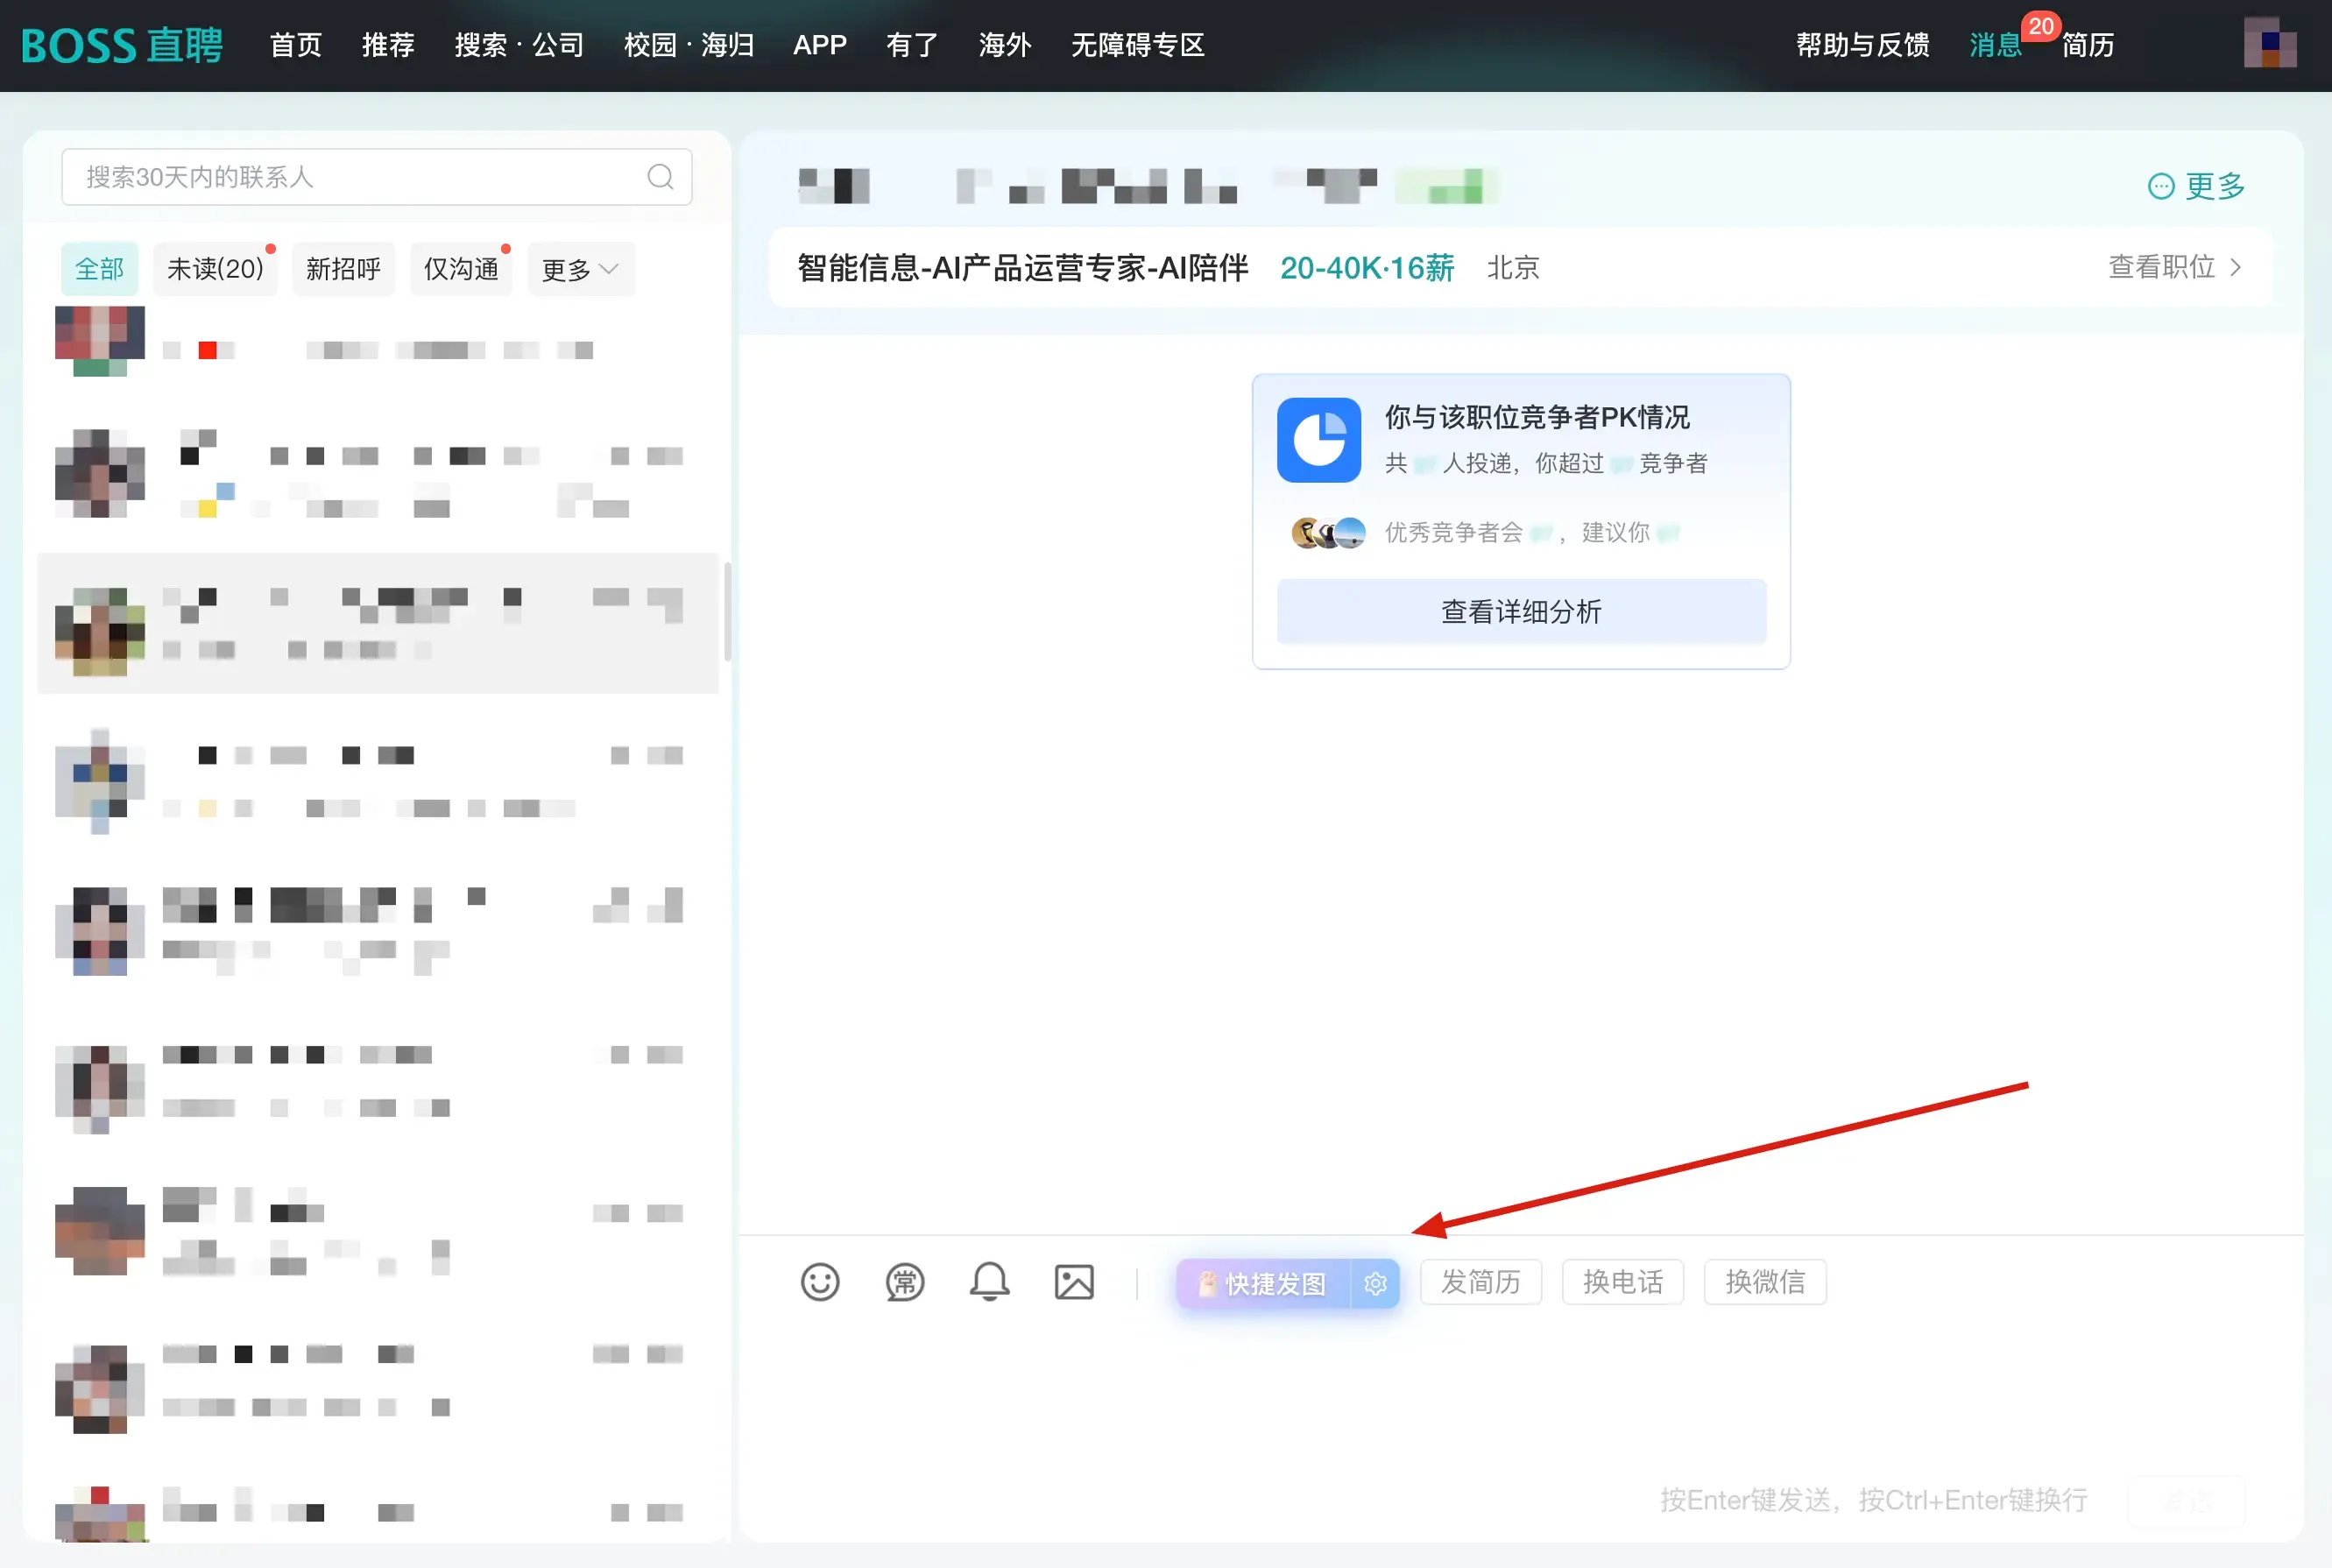Open the emoji picker icon
The image size is (2332, 1568).
(x=820, y=1283)
